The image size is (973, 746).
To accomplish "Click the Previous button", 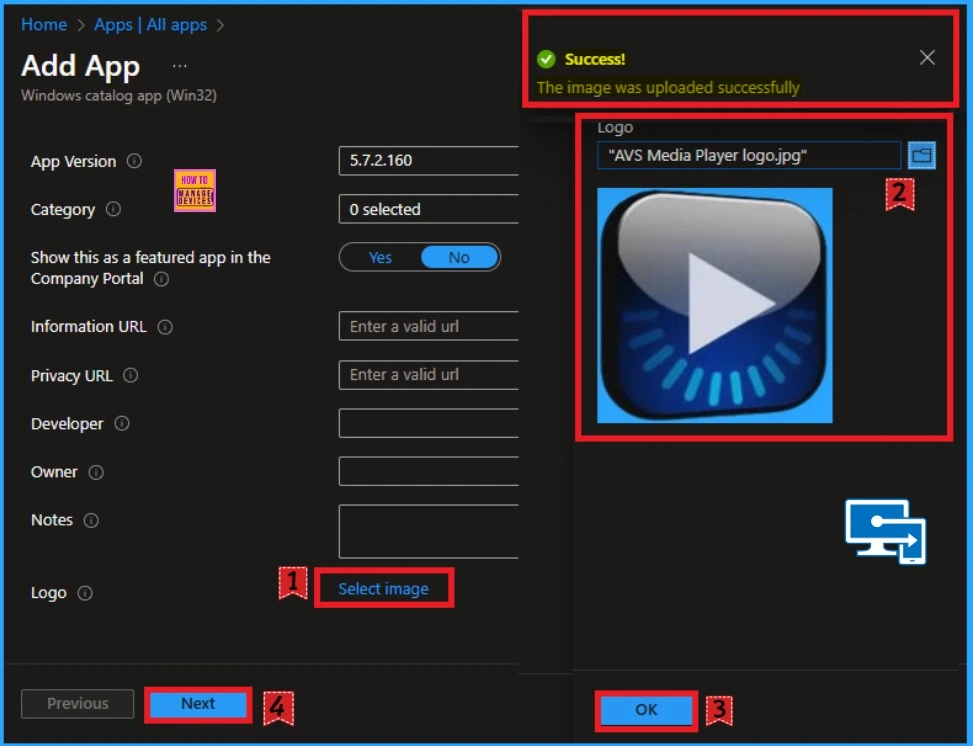I will (x=78, y=704).
